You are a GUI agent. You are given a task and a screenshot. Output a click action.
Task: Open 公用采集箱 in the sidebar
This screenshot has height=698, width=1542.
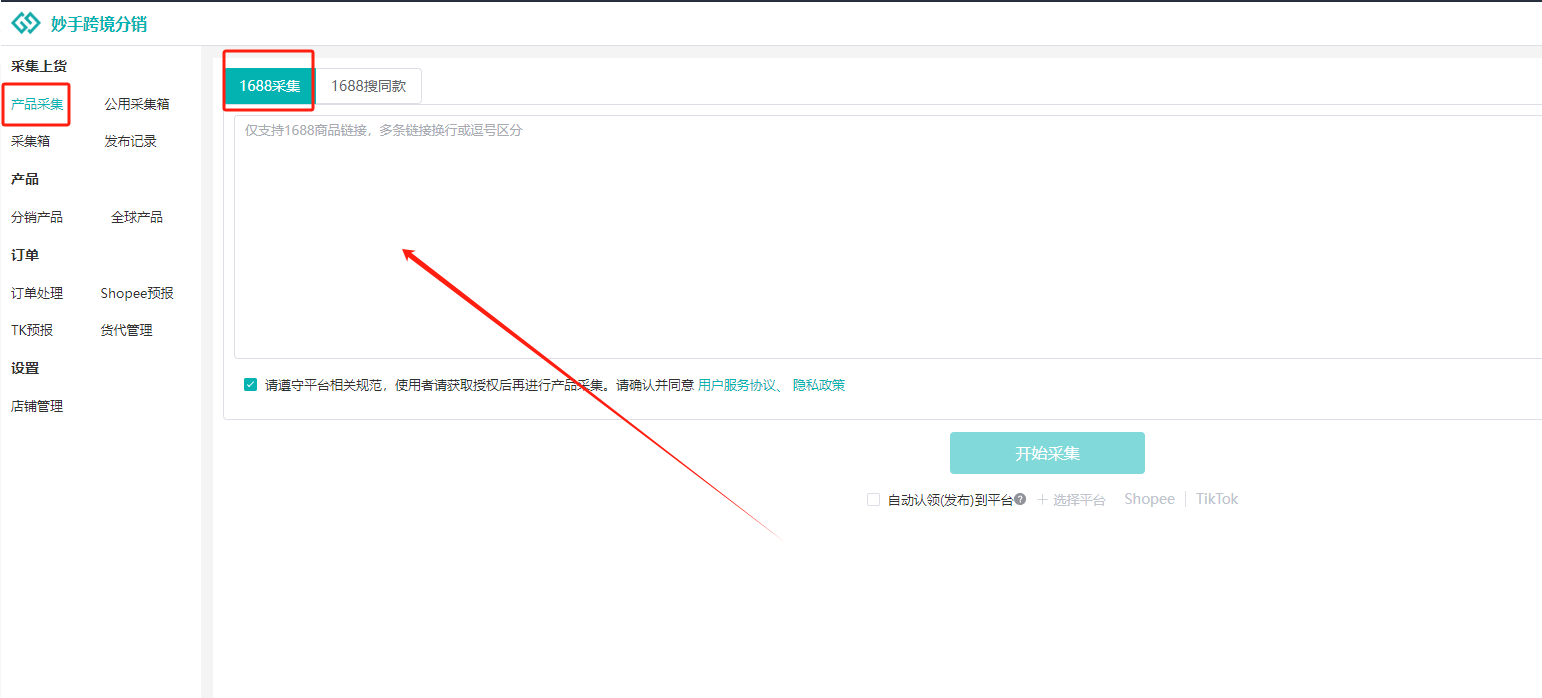(137, 103)
